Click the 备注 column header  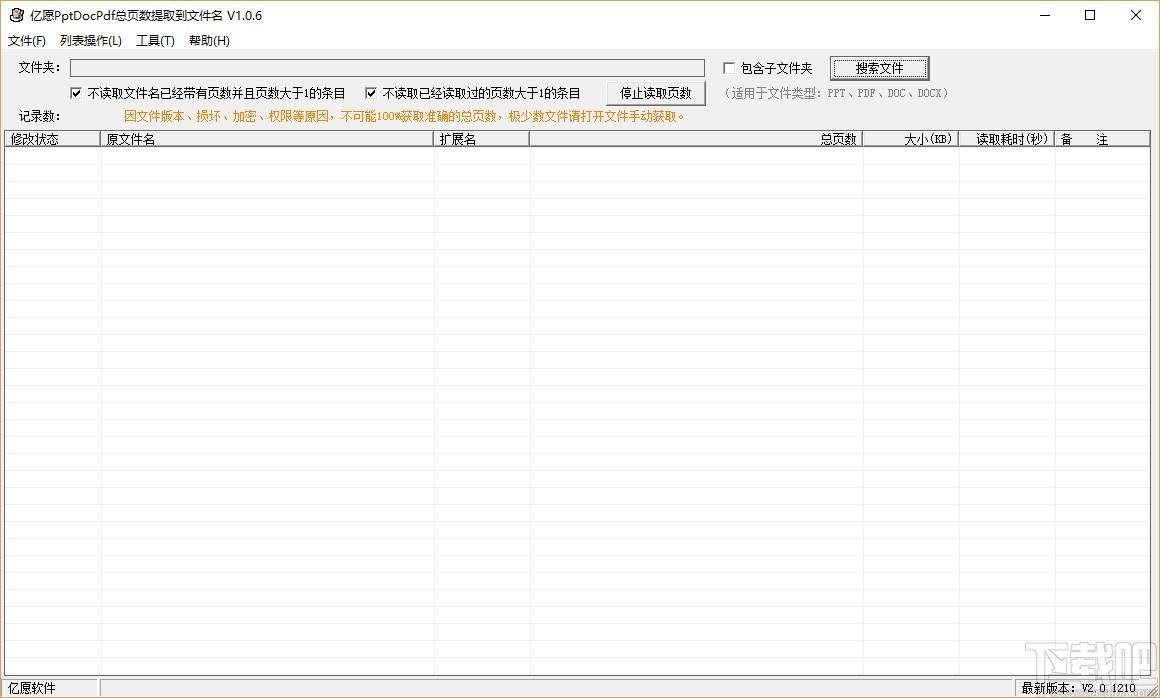pos(1100,139)
